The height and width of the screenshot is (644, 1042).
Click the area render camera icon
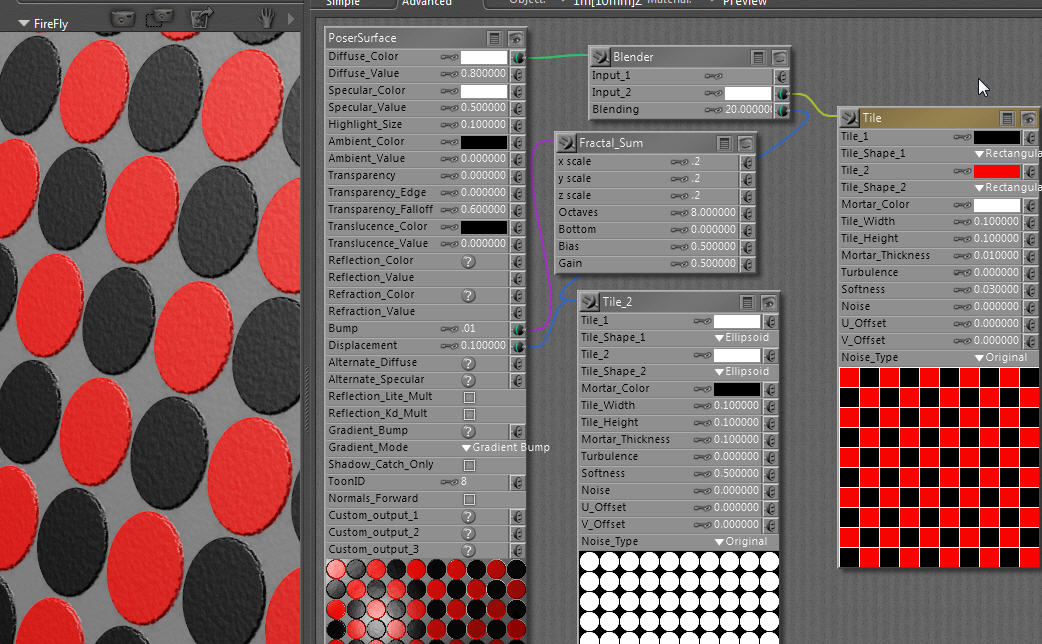tap(158, 18)
